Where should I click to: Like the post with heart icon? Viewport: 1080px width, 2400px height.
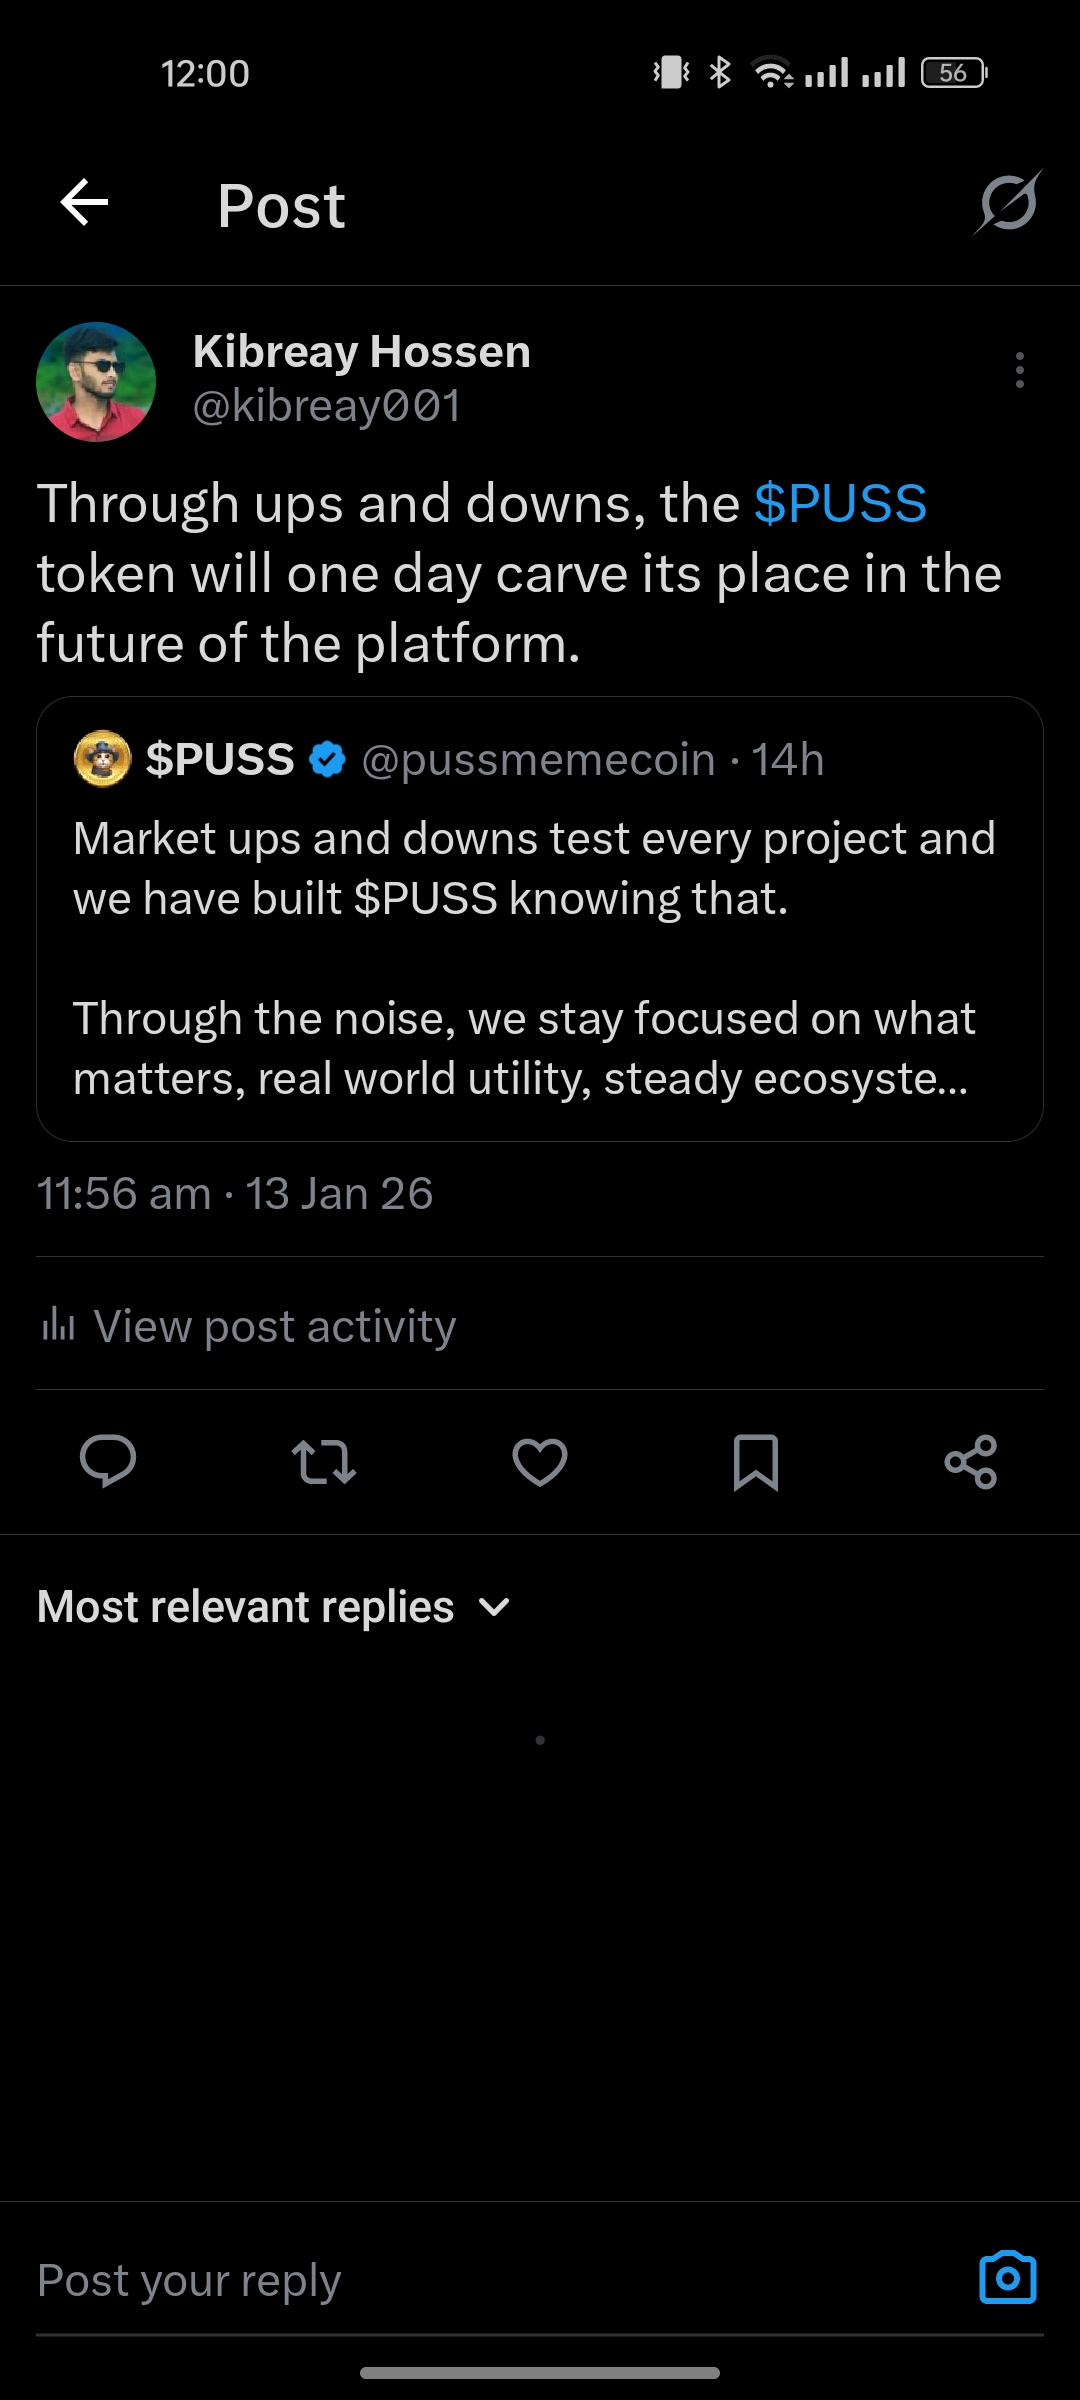pyautogui.click(x=540, y=1462)
